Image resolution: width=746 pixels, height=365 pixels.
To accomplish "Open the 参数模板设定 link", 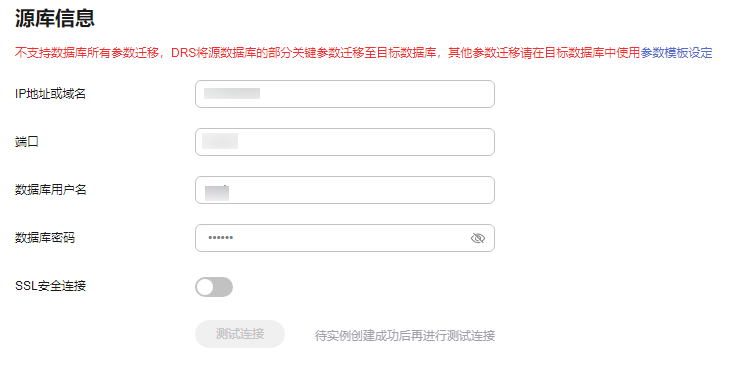I will pyautogui.click(x=677, y=53).
